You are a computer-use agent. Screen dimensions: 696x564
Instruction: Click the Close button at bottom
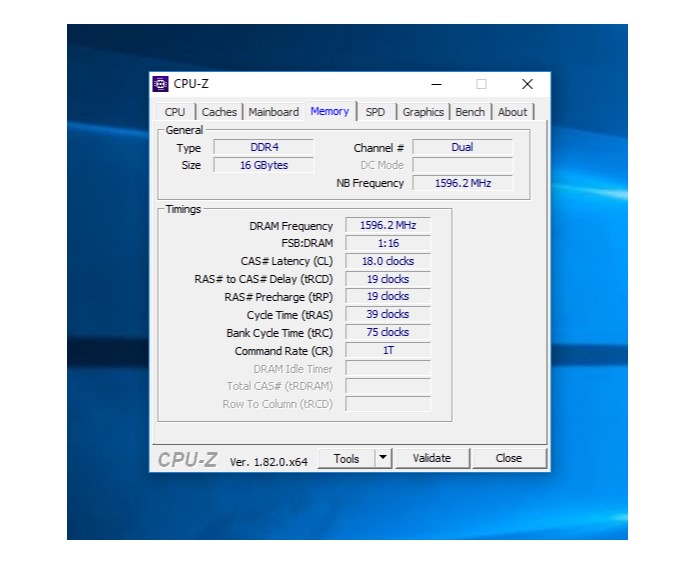point(509,458)
